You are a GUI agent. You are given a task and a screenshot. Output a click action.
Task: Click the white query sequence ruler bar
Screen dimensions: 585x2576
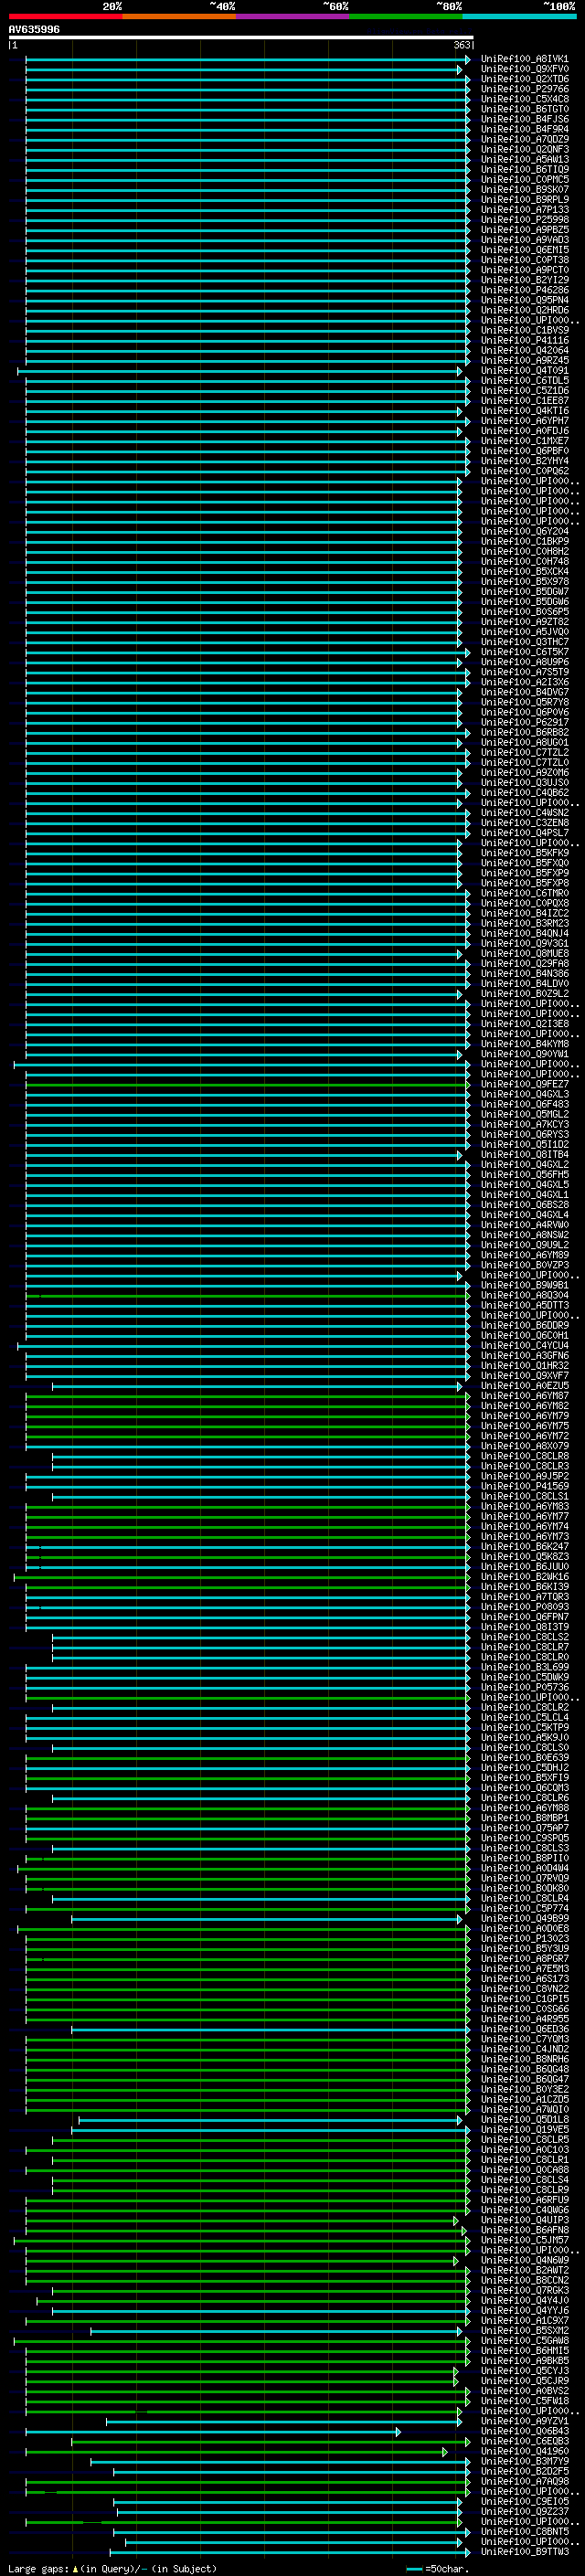coord(240,38)
